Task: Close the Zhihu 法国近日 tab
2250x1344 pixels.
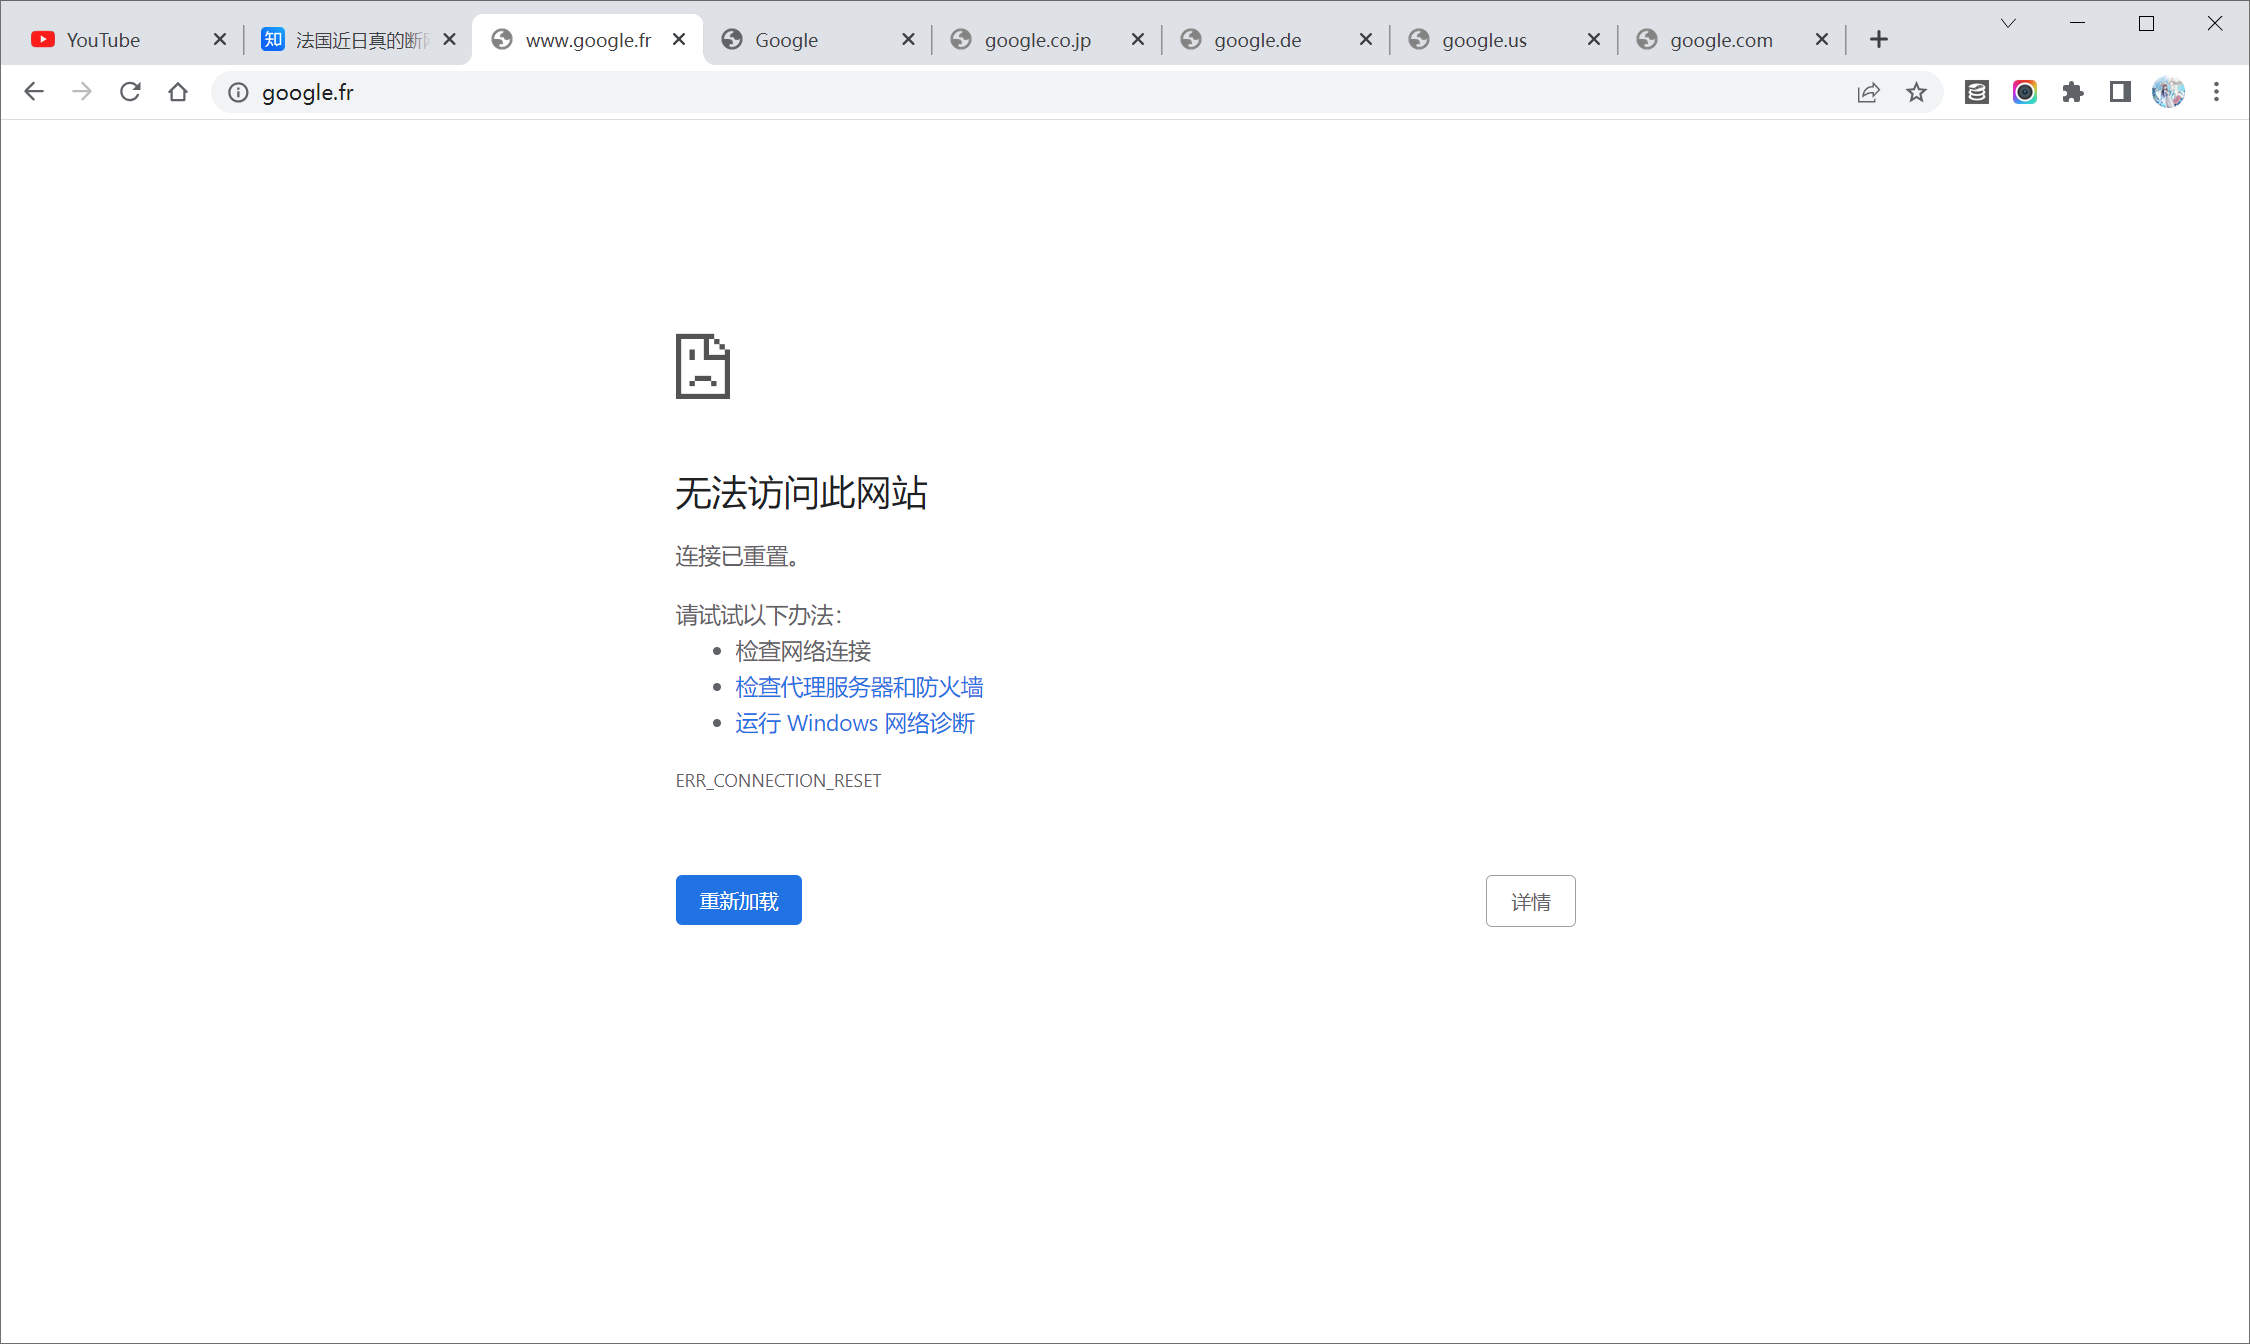Action: (450, 40)
